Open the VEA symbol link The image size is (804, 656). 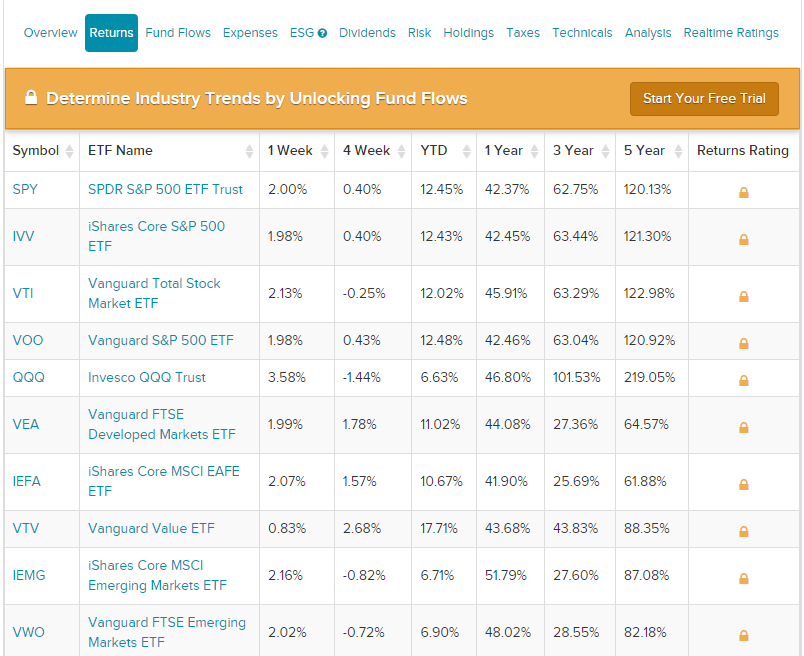pos(26,424)
